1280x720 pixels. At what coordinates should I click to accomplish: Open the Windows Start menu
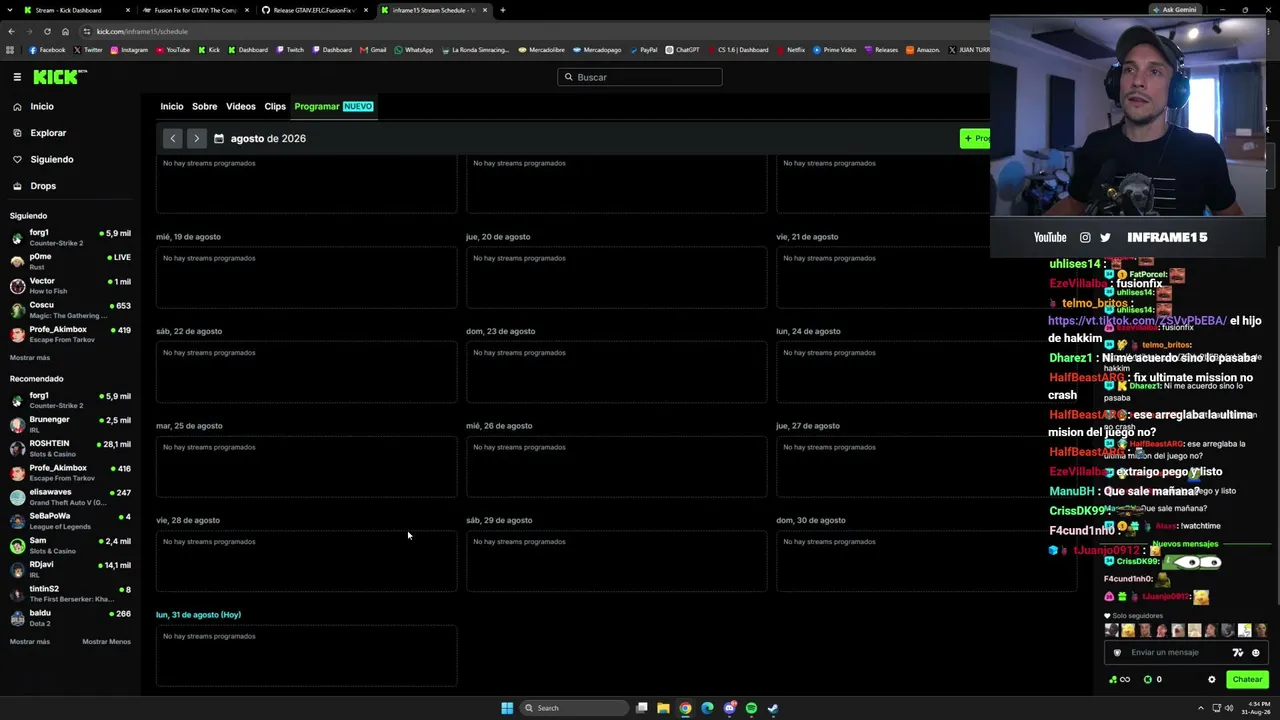507,708
